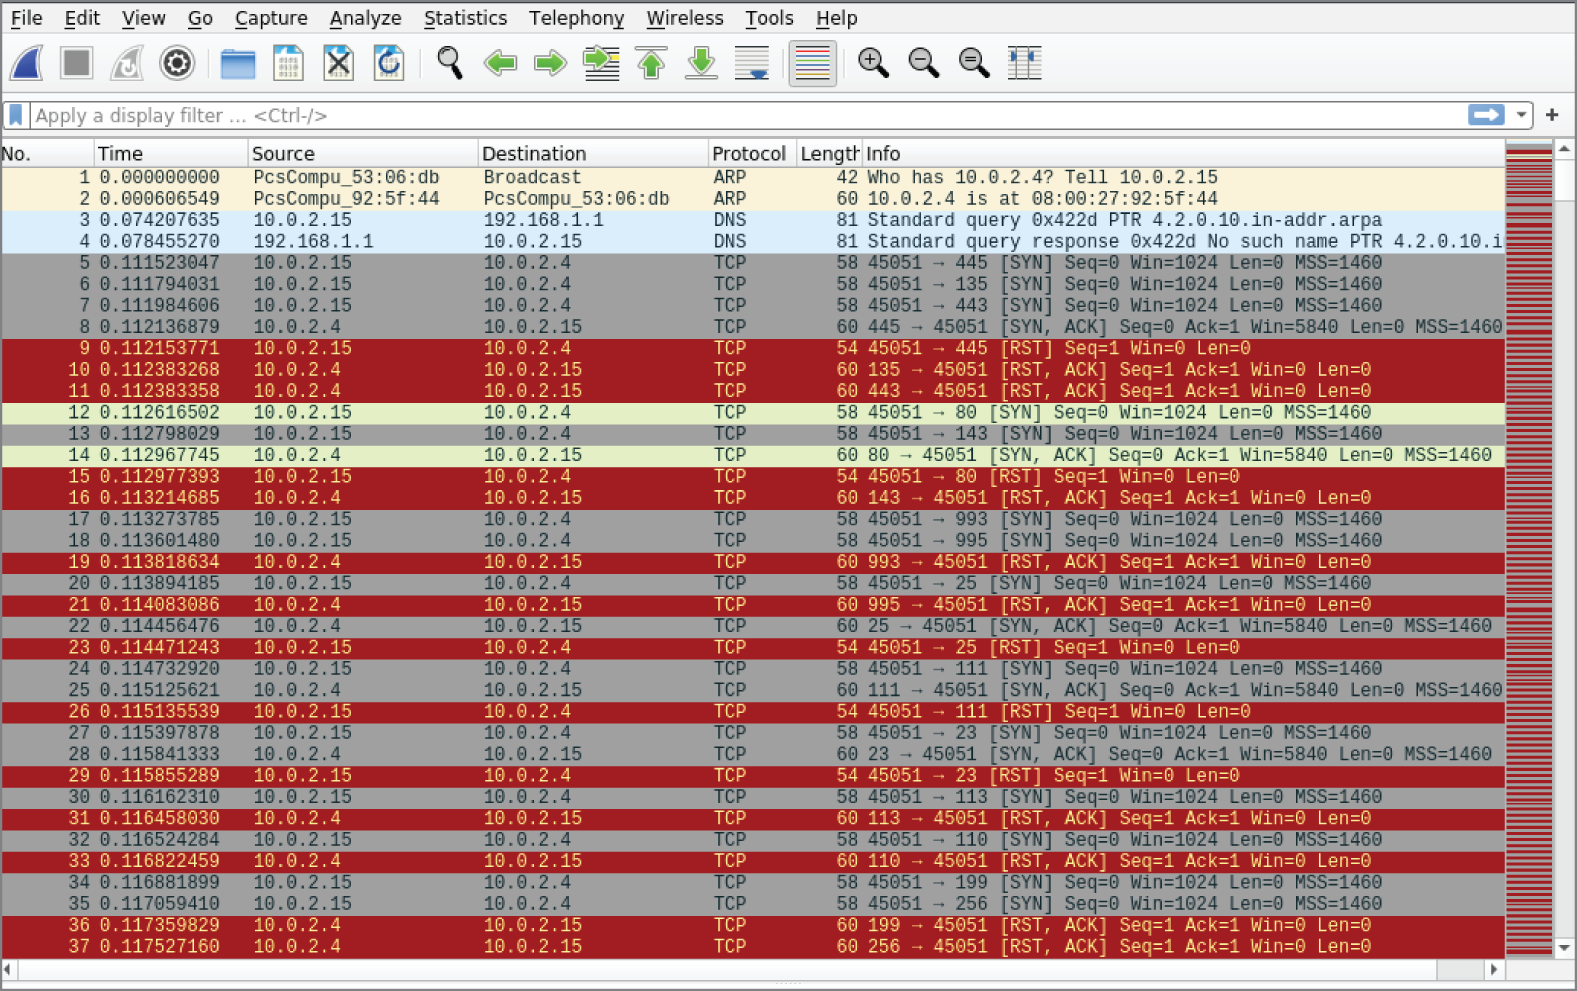The width and height of the screenshot is (1577, 991).
Task: Open the Statistics menu
Action: [465, 18]
